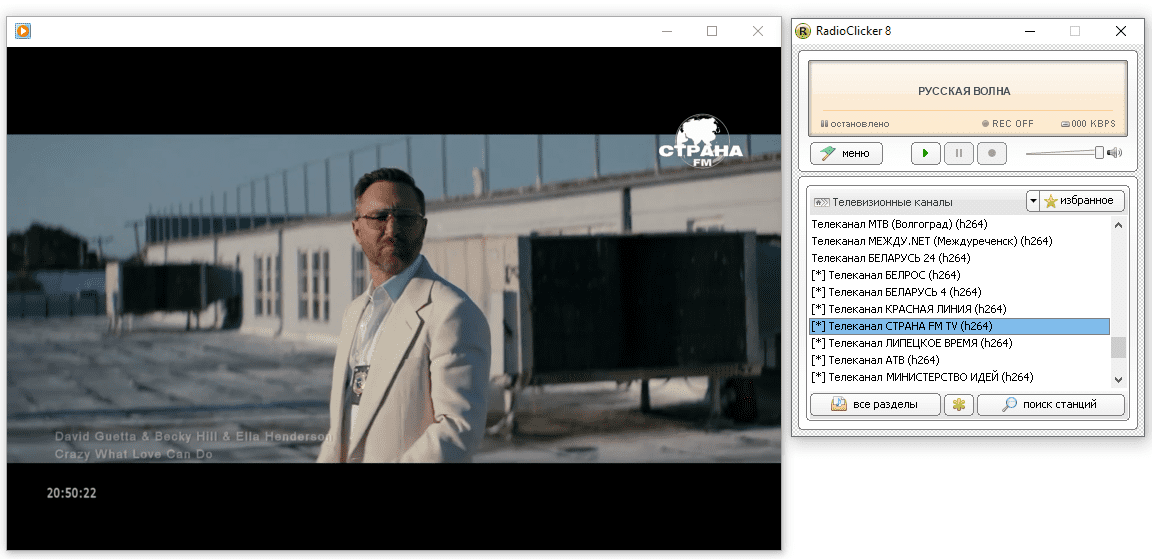Image resolution: width=1152 pixels, height=559 pixels.
Task: Select Телеканал КРАСНАЯ ЛИНИЯ channel
Action: 960,309
